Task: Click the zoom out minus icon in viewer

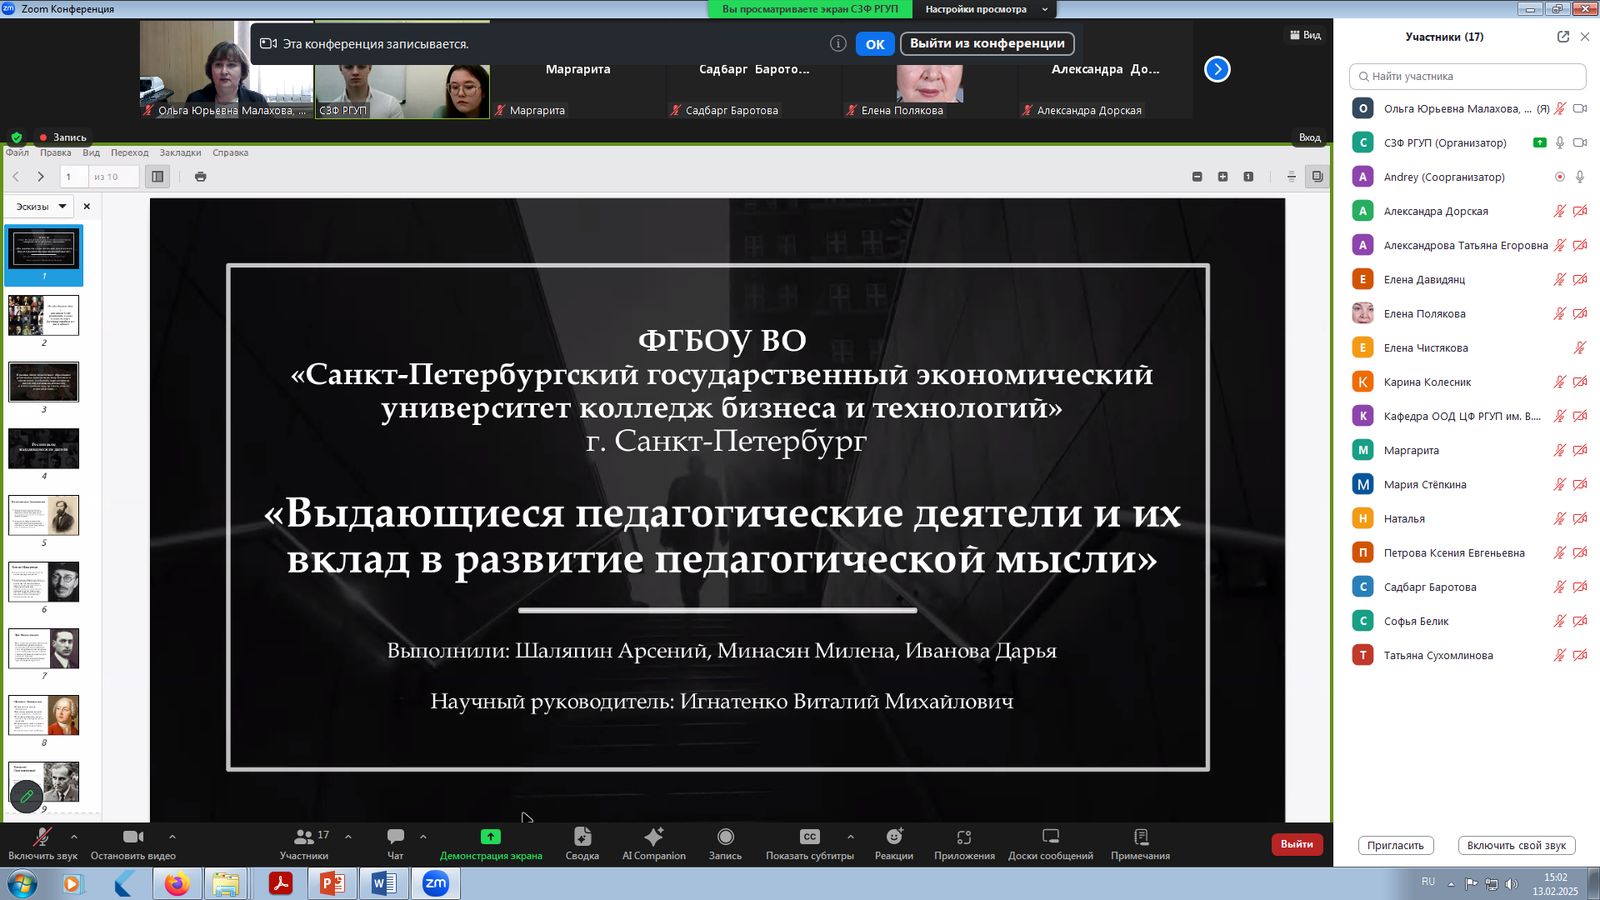Action: (1197, 177)
